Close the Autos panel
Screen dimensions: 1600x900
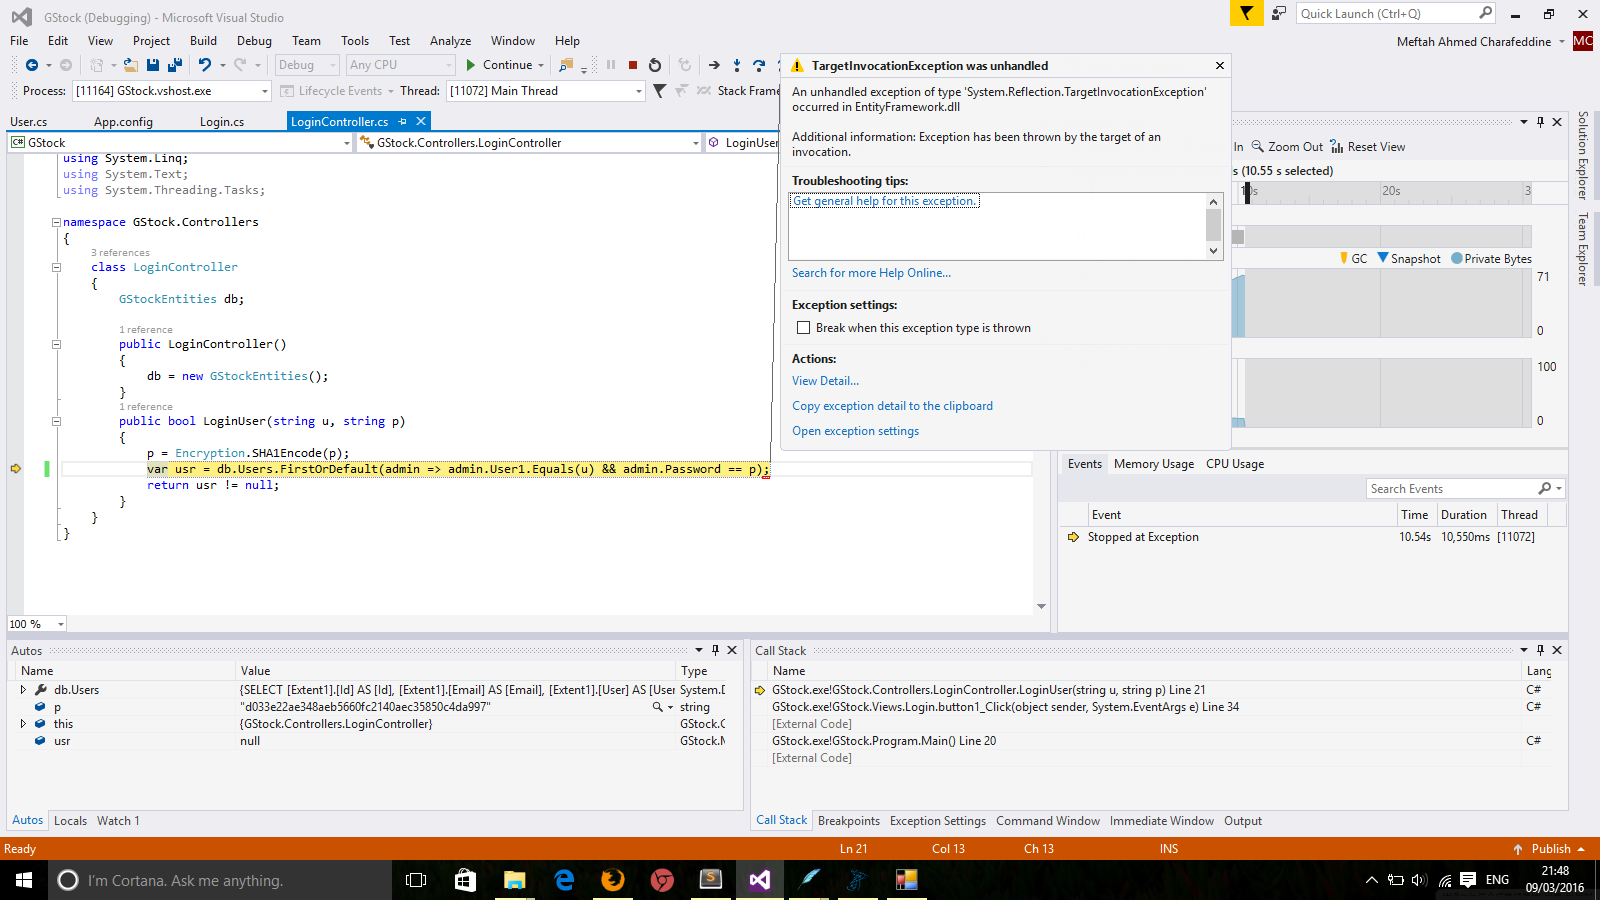point(732,650)
